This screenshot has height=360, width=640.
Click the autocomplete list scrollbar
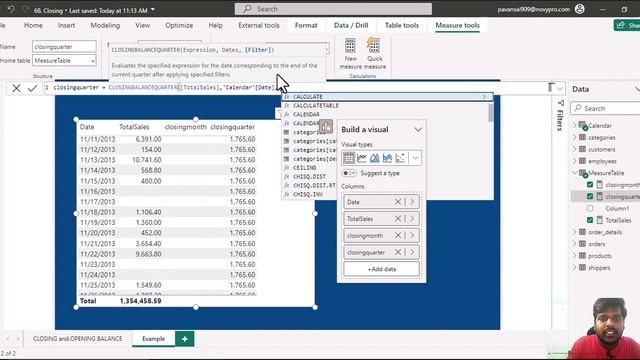coord(490,113)
